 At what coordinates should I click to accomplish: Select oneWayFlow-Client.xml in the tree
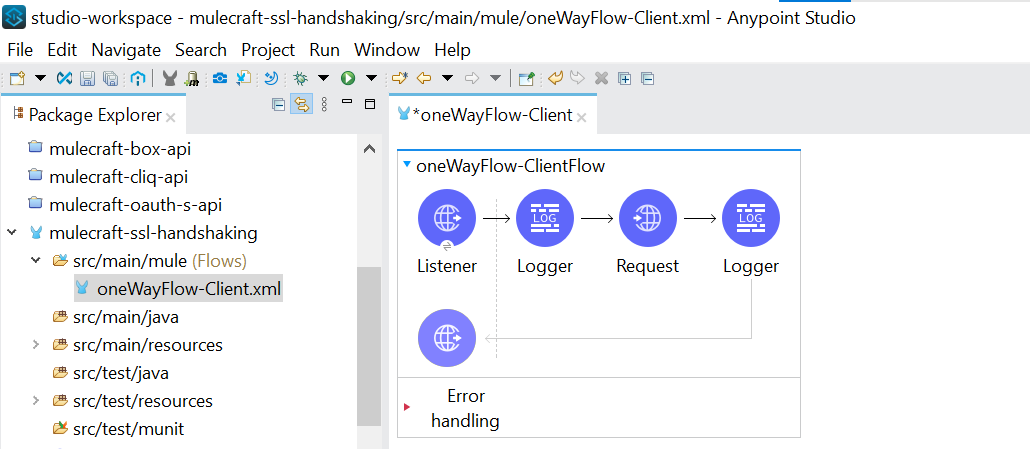188,289
